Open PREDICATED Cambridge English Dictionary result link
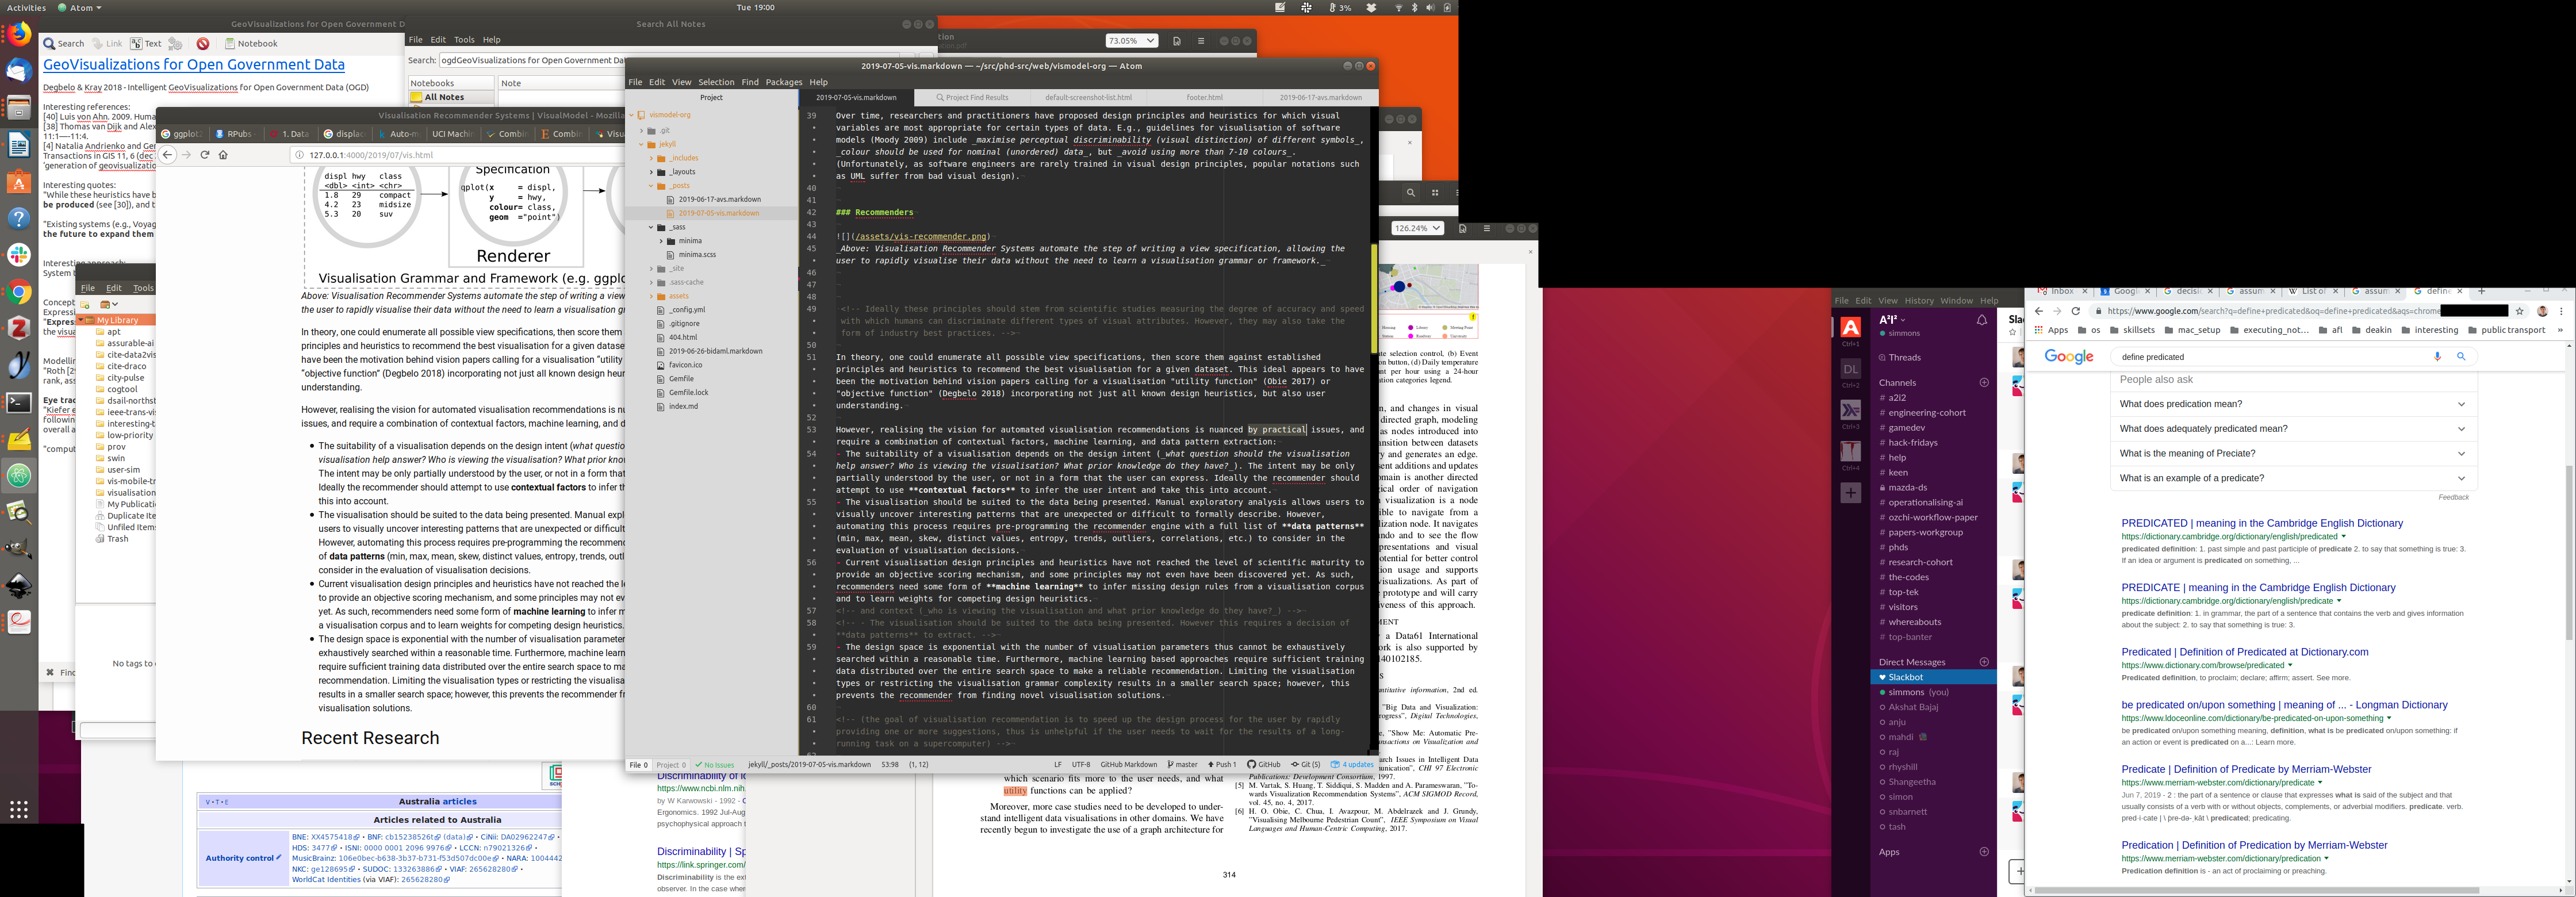This screenshot has height=897, width=2576. pos(2261,523)
